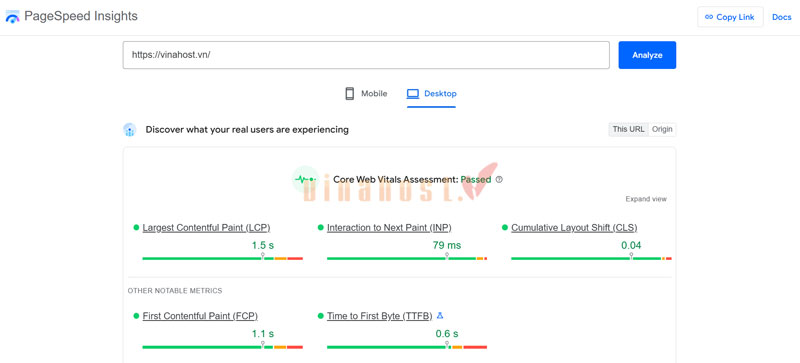Viewport: 800px width, 363px height.
Task: Click the PageSpeed Insights title text
Action: (81, 16)
